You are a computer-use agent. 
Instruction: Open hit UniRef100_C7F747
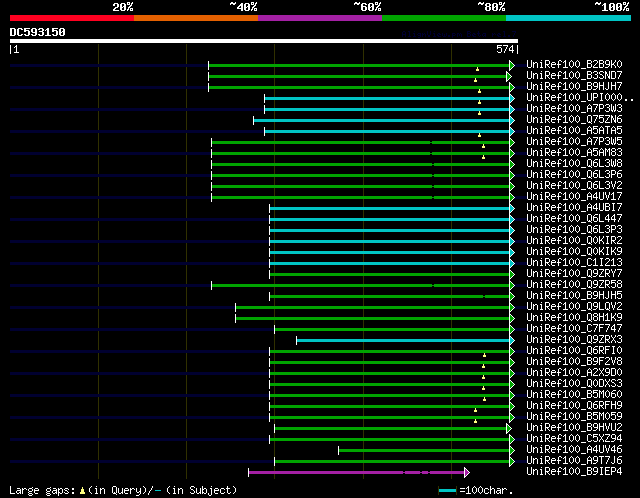(574, 329)
